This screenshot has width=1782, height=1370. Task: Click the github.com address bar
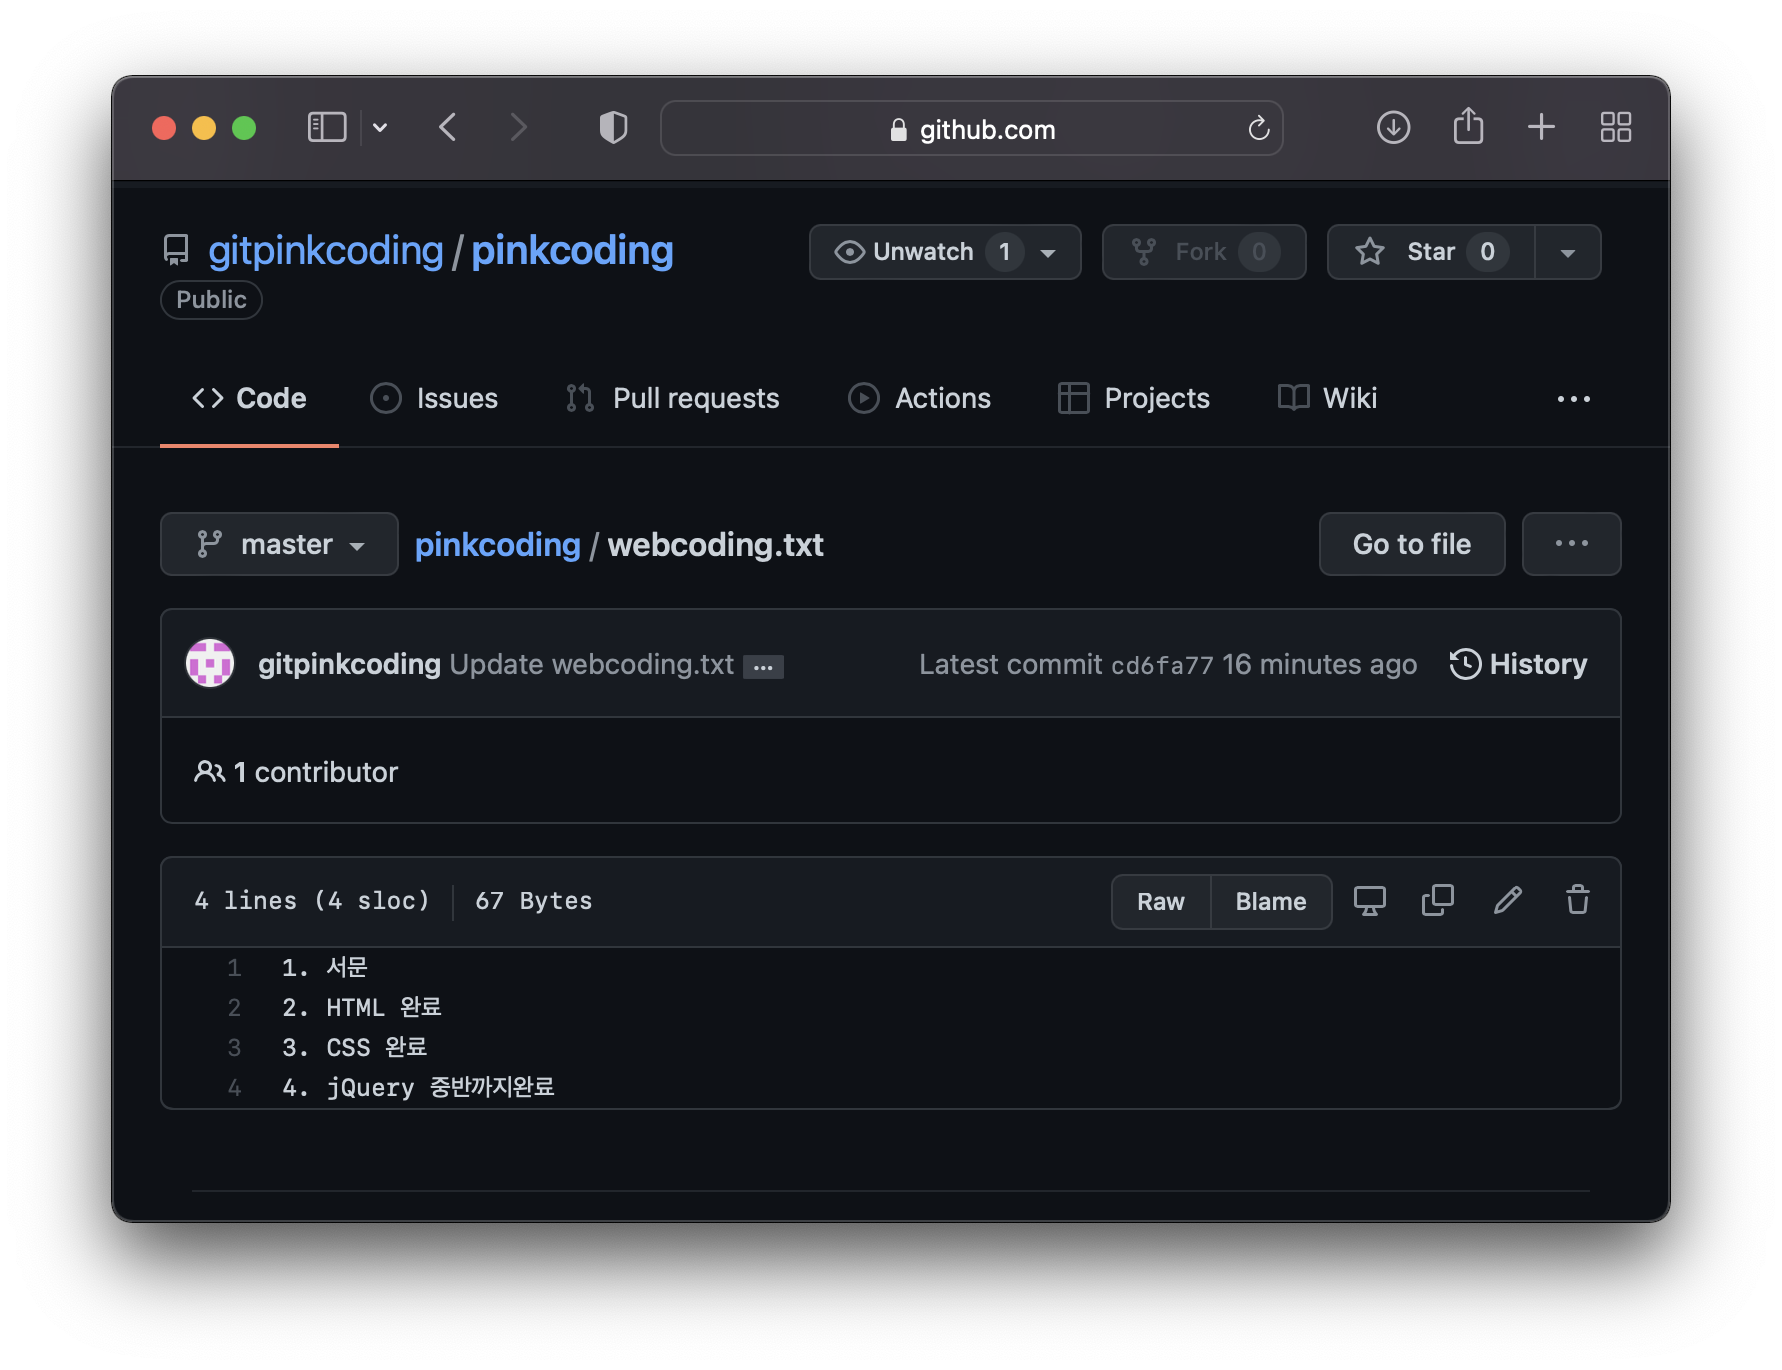(971, 128)
